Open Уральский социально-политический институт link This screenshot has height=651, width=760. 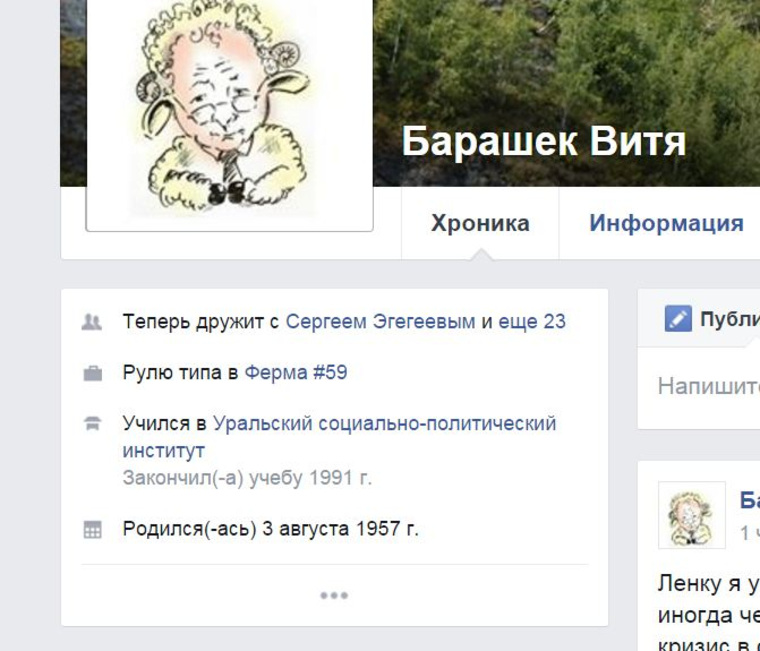pyautogui.click(x=339, y=437)
